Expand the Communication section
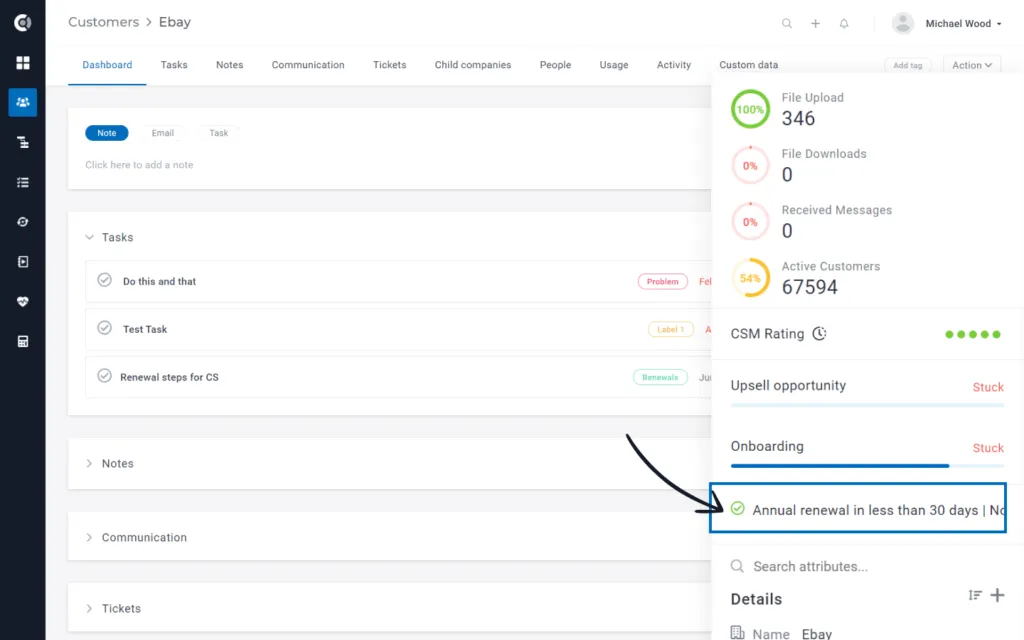The image size is (1024, 640). tap(89, 537)
